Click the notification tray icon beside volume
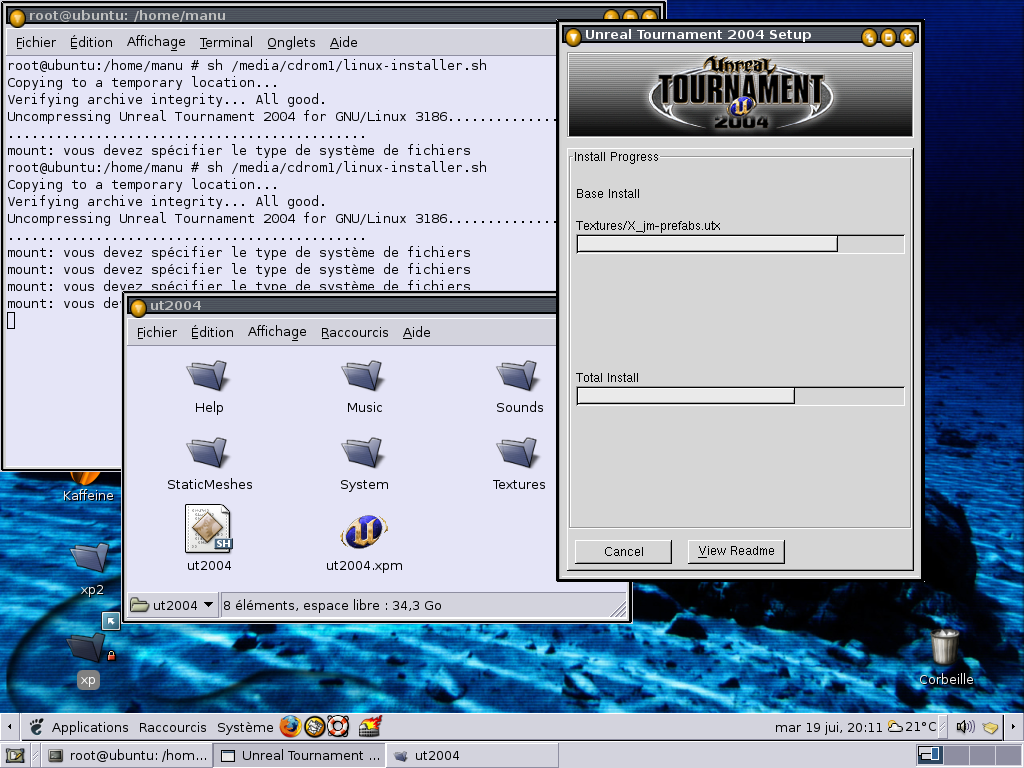Screen dimensions: 1024x768 [x=990, y=727]
